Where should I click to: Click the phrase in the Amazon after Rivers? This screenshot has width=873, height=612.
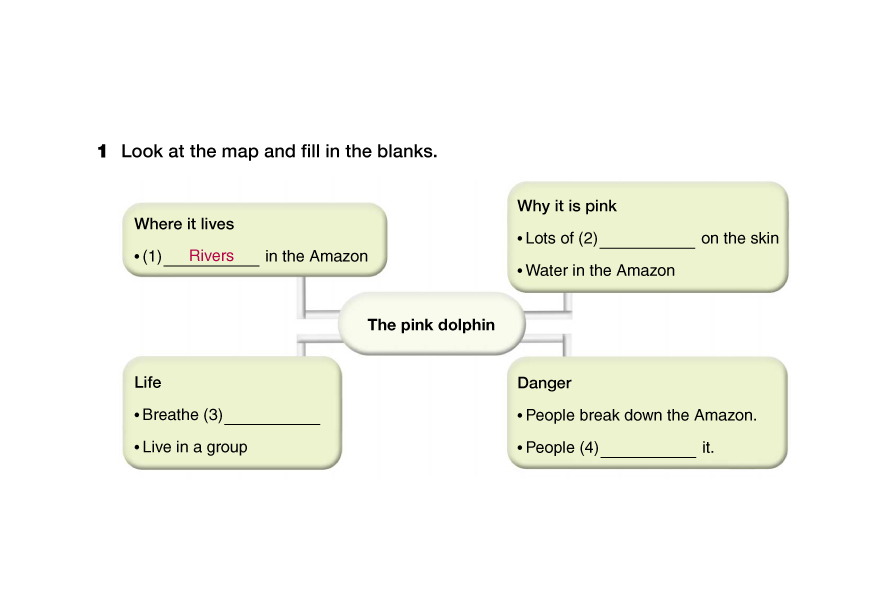coord(316,256)
